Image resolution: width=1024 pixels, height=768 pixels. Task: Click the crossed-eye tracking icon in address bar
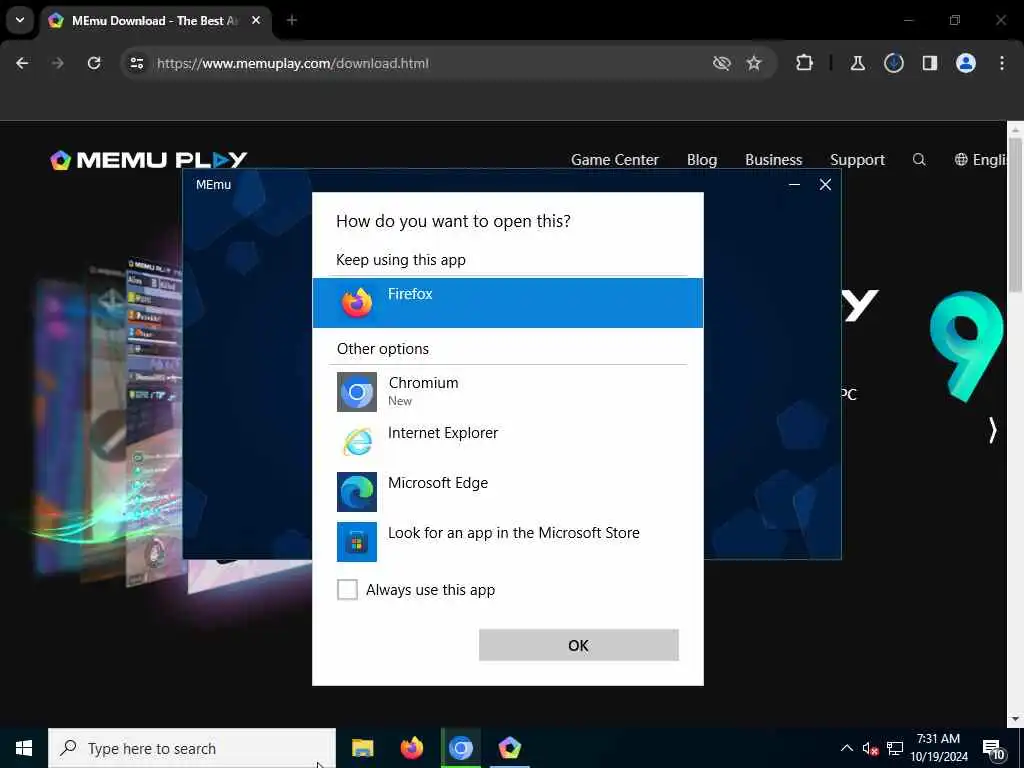pos(722,63)
